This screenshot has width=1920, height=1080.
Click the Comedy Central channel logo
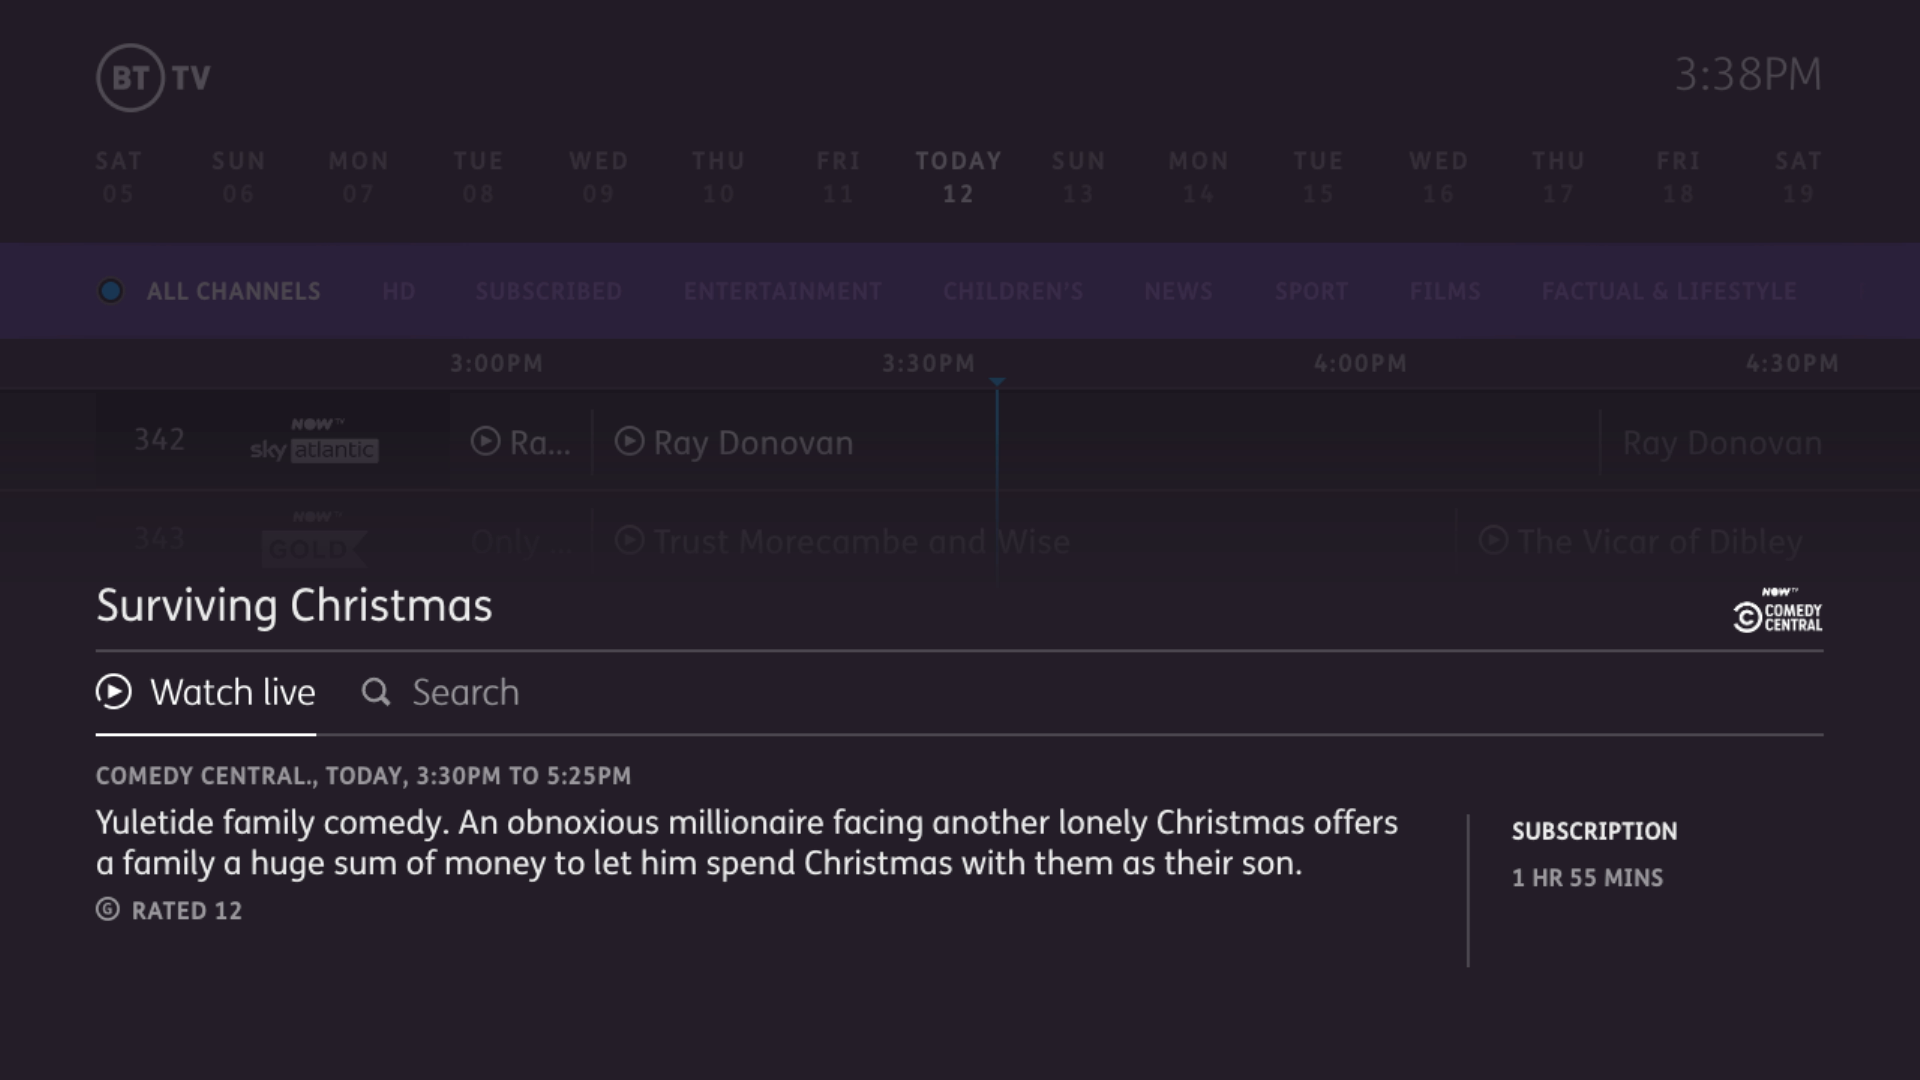click(1777, 611)
